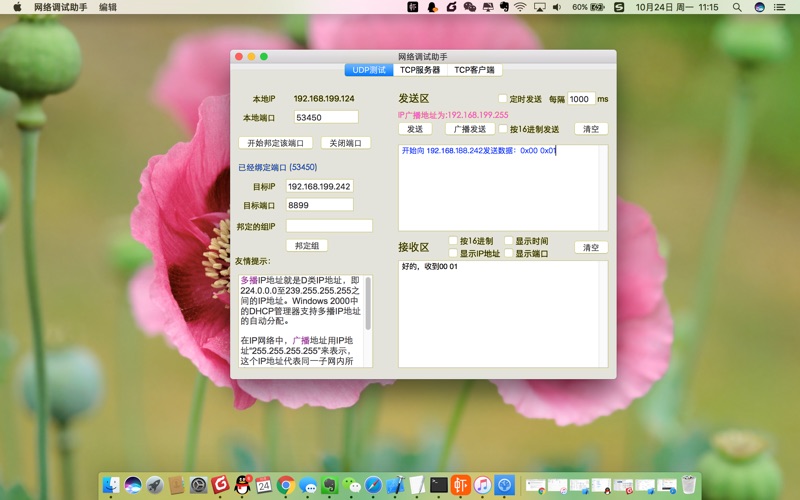
Task: Check the 显示时间 option
Action: (x=508, y=241)
